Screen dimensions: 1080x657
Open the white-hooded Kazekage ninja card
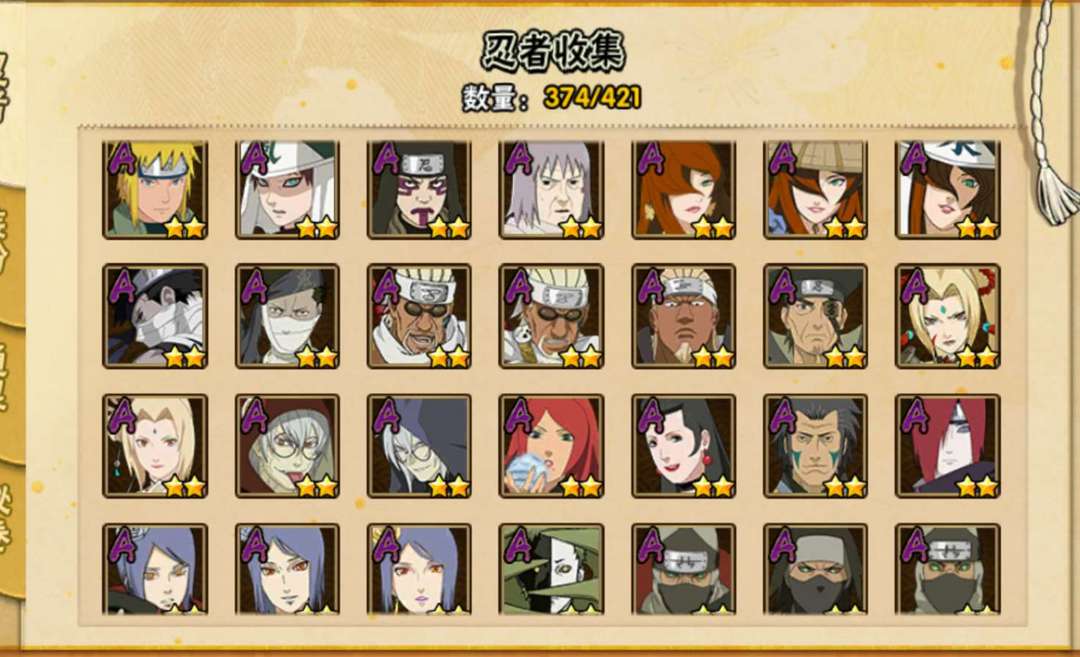(287, 189)
